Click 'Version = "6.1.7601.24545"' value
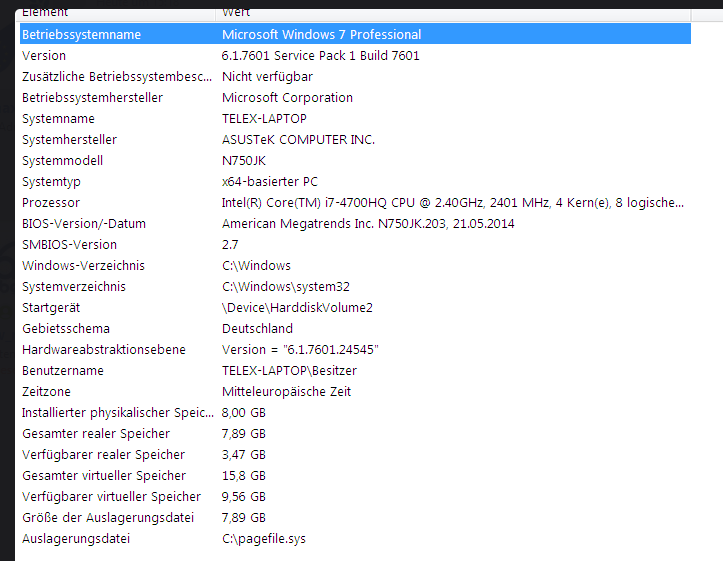 point(300,350)
